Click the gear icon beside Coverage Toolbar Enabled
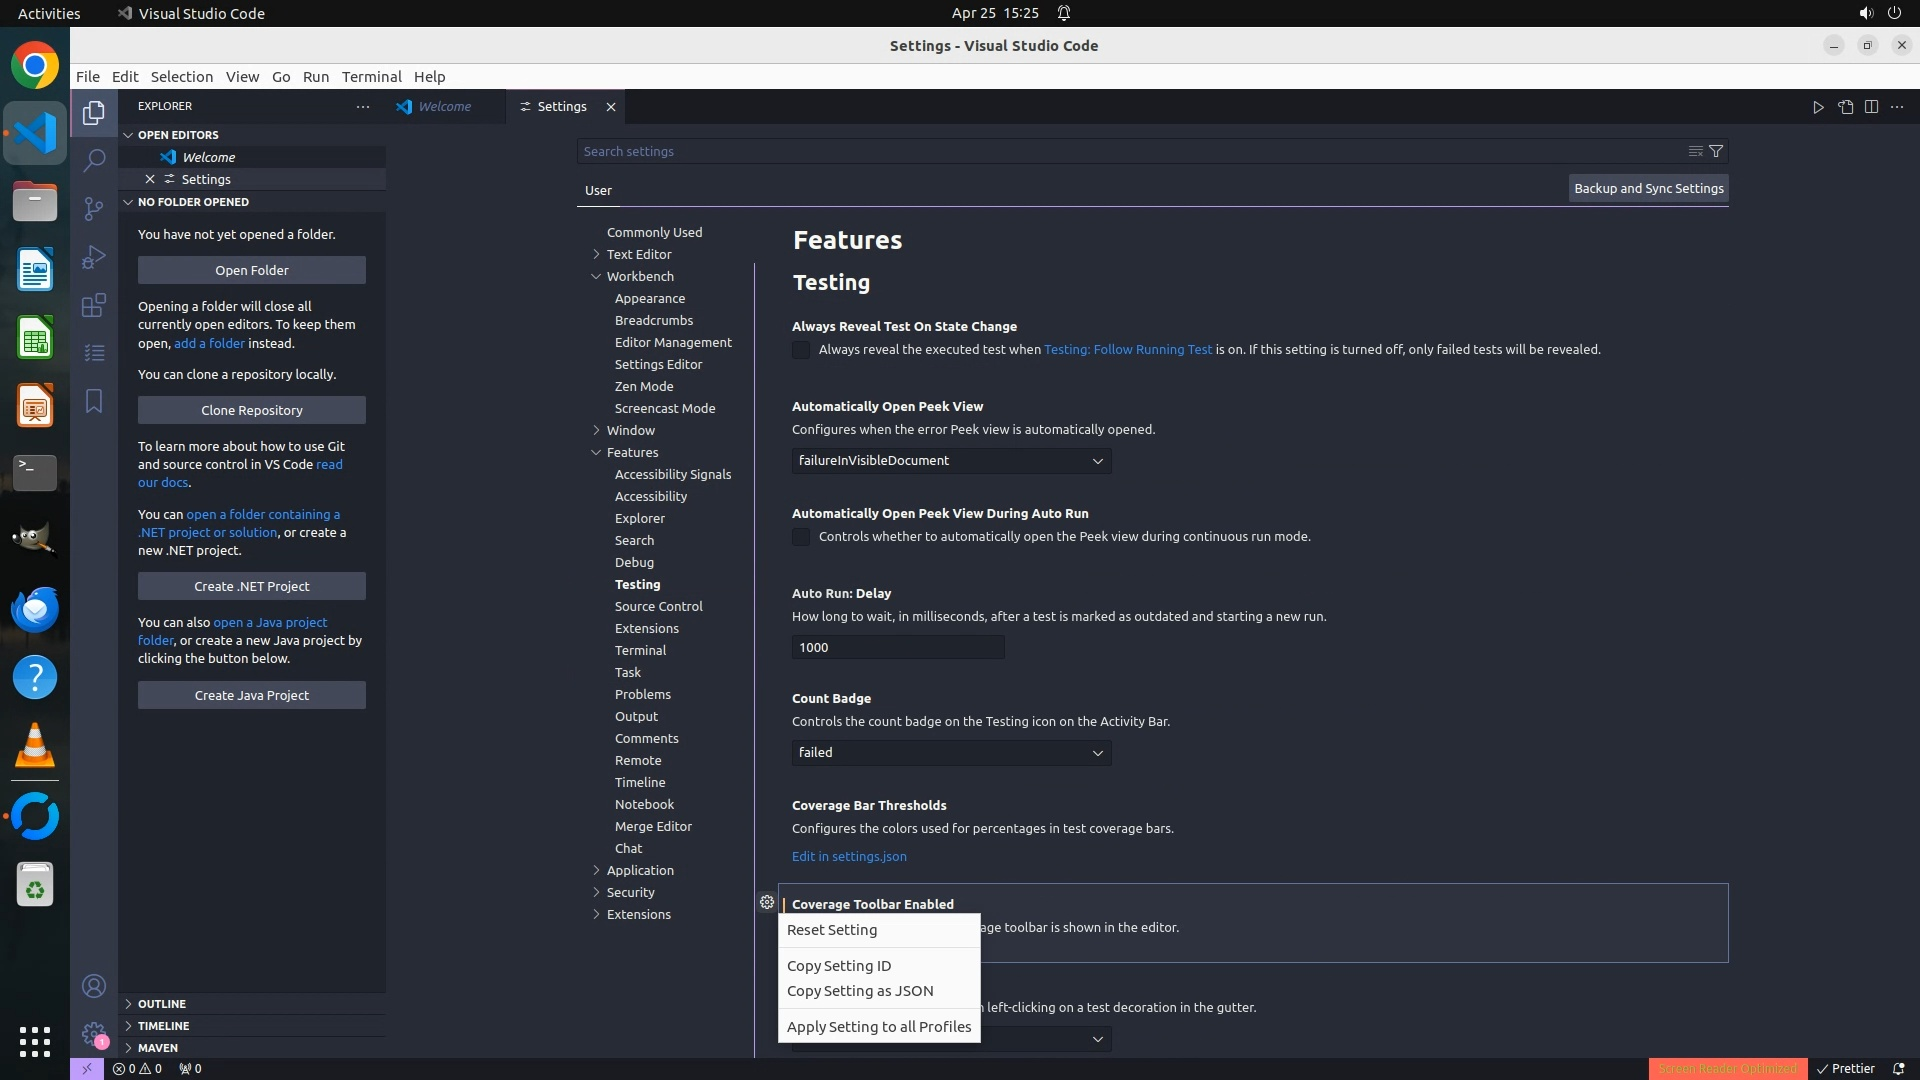 pyautogui.click(x=767, y=902)
